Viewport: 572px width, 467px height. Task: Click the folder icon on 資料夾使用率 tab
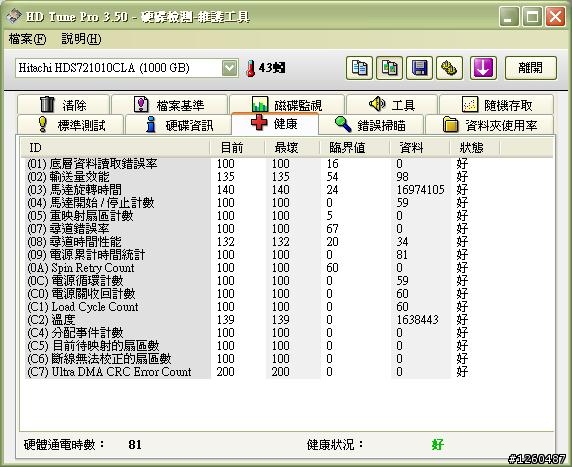pos(451,124)
